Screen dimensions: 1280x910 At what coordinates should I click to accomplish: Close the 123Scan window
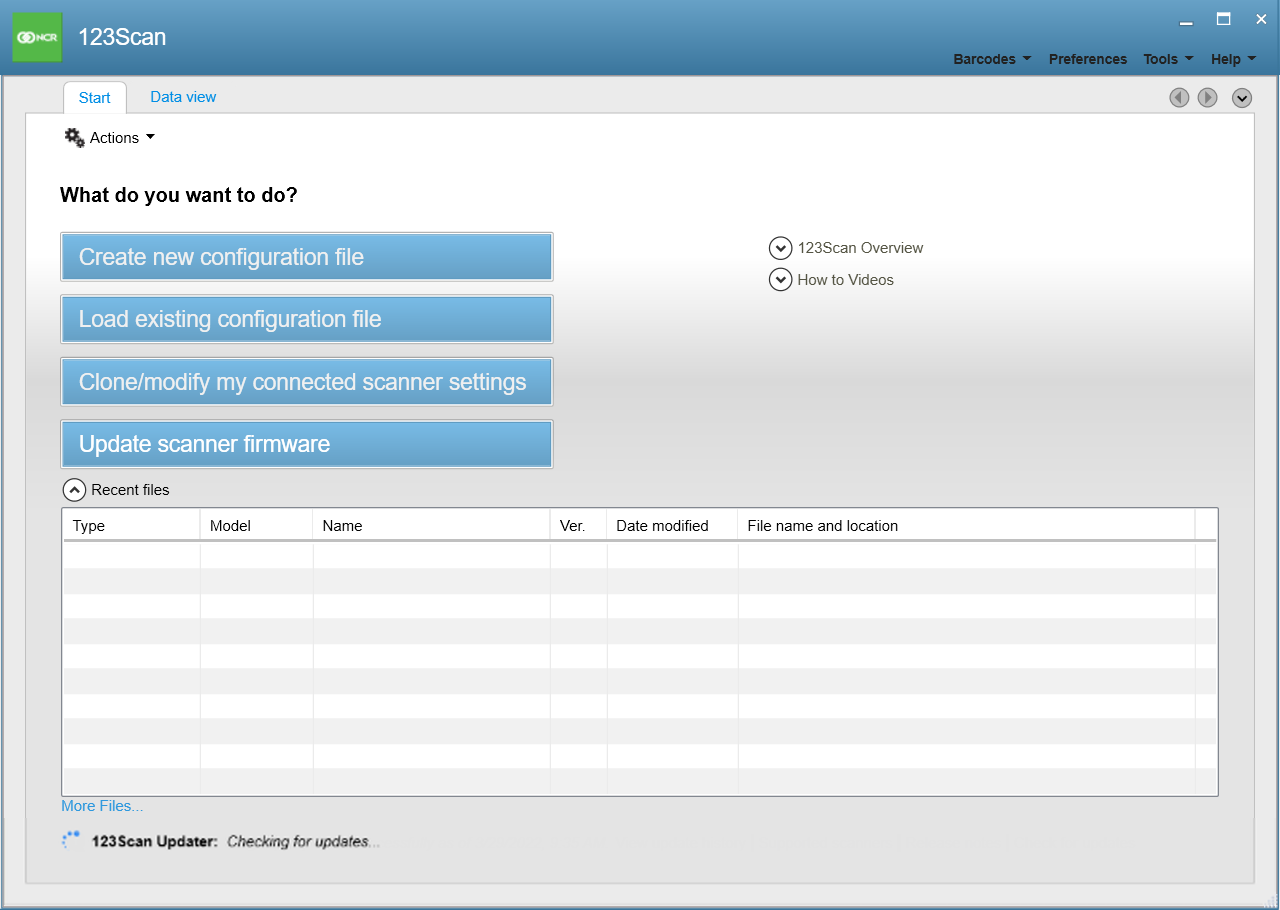1260,19
